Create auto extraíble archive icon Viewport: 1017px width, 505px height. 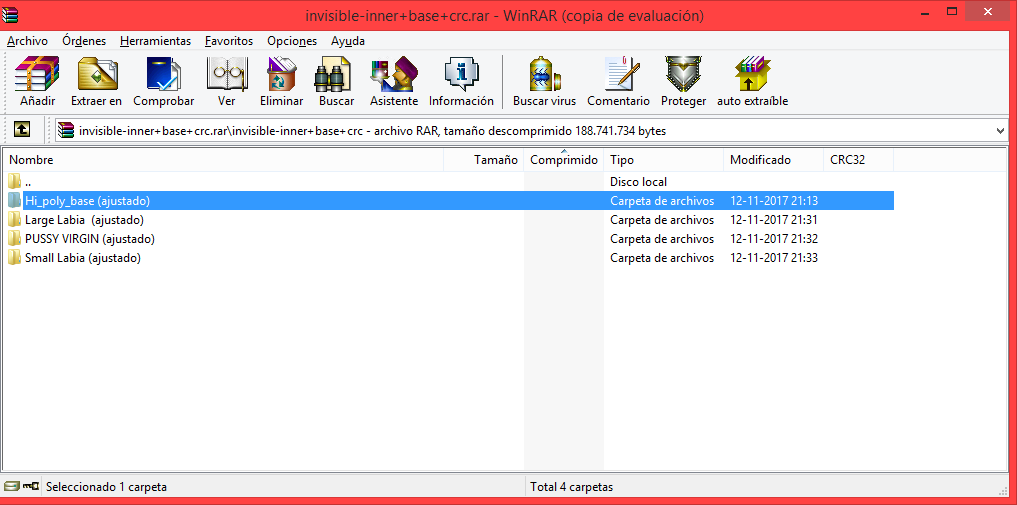[x=752, y=80]
